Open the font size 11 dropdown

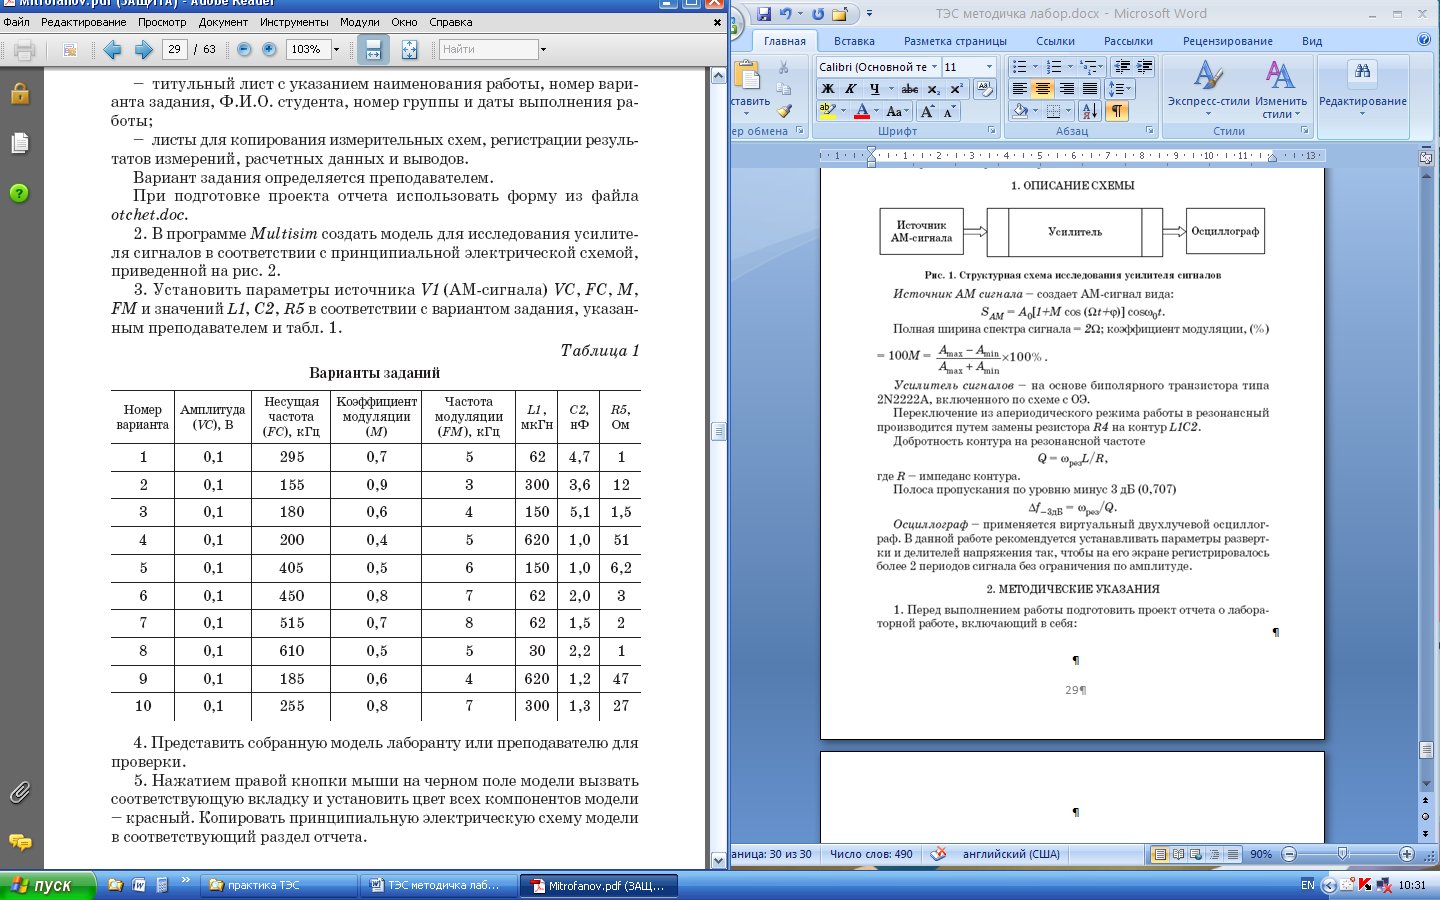(x=990, y=67)
